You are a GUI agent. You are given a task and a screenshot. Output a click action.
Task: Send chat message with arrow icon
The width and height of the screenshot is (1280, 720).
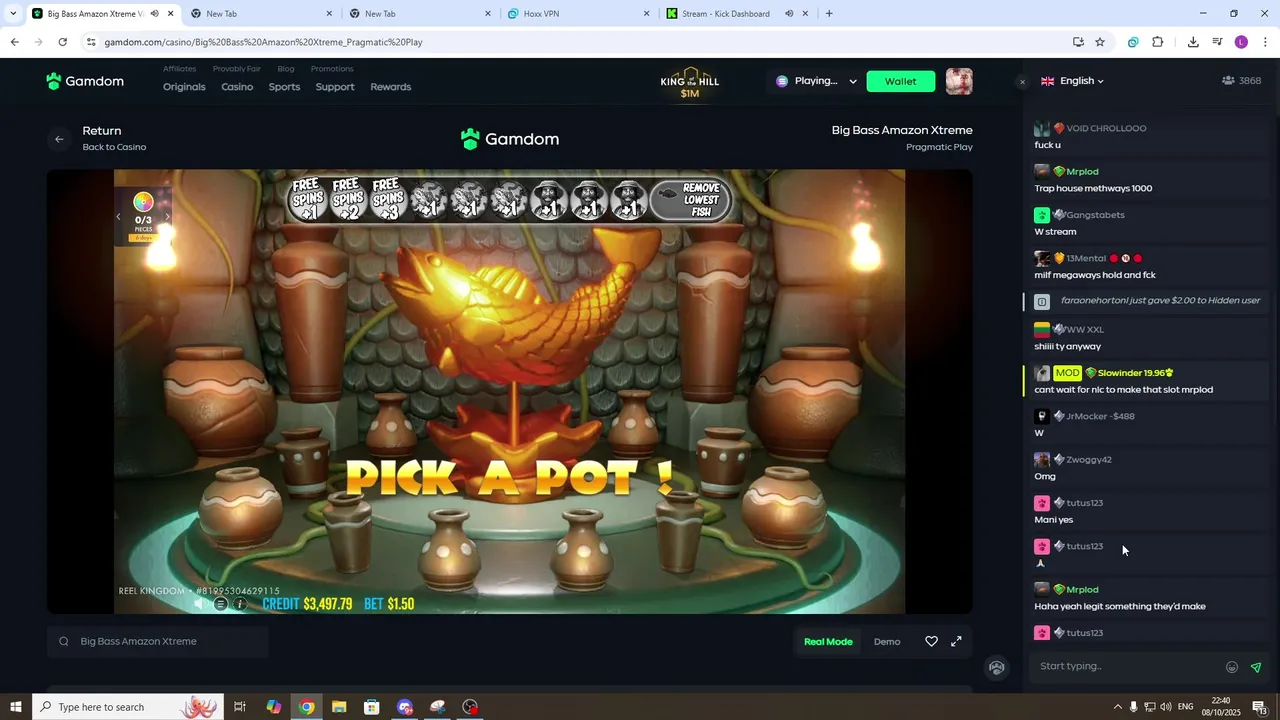pyautogui.click(x=1256, y=667)
